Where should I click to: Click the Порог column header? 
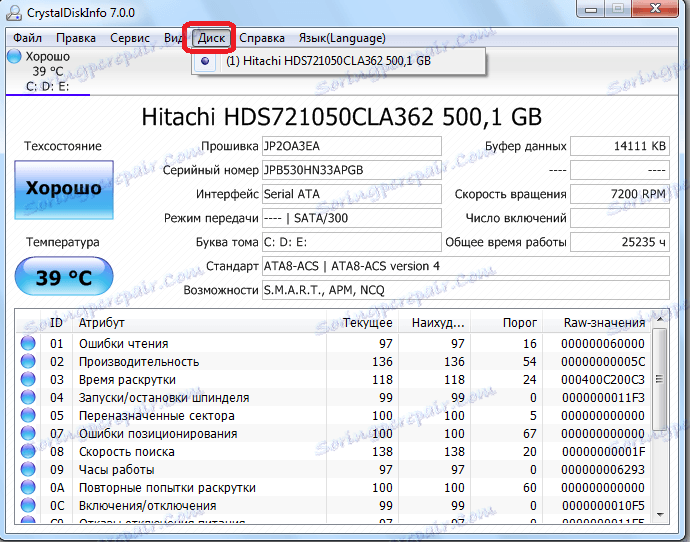(x=506, y=323)
